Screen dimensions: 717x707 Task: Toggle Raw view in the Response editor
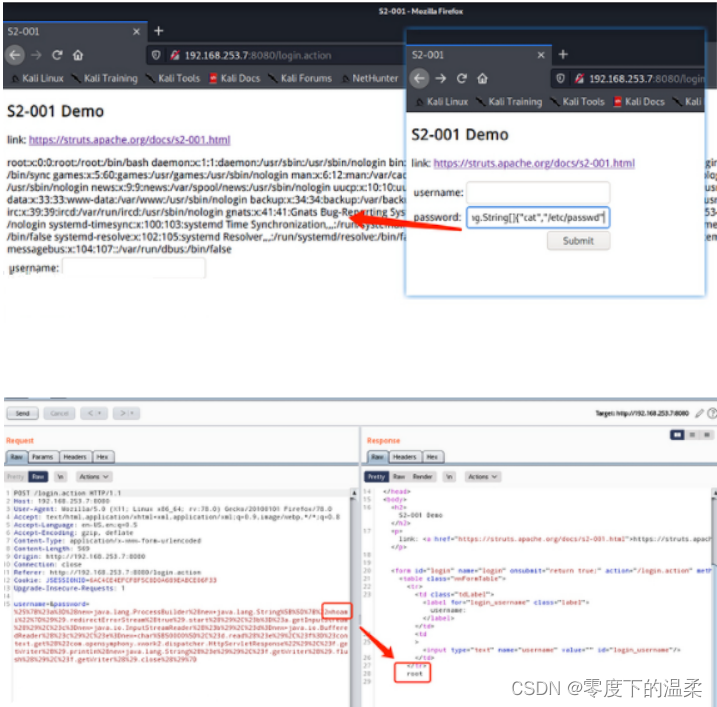(399, 477)
